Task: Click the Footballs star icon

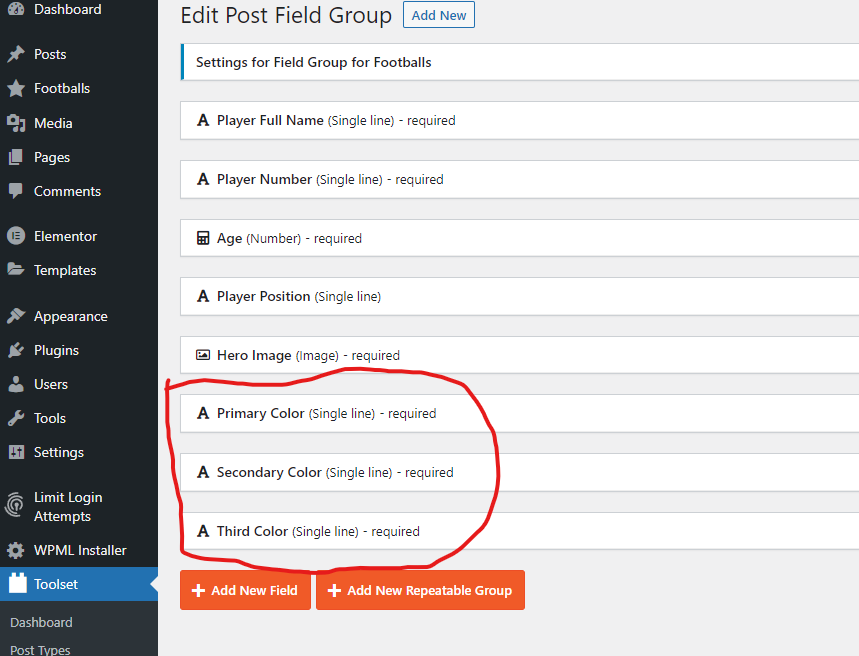Action: (x=16, y=88)
